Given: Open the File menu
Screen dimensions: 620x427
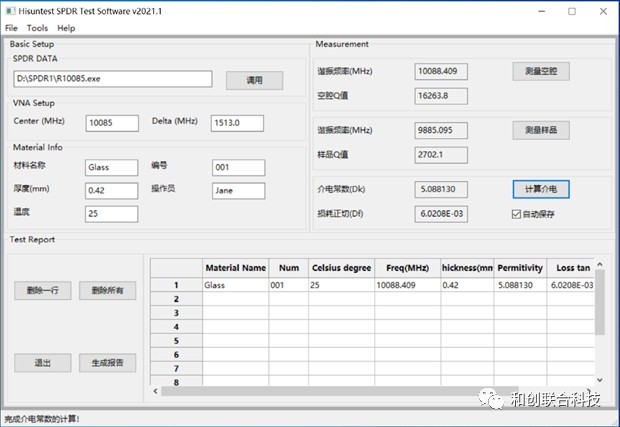Looking at the screenshot, I should tap(11, 28).
